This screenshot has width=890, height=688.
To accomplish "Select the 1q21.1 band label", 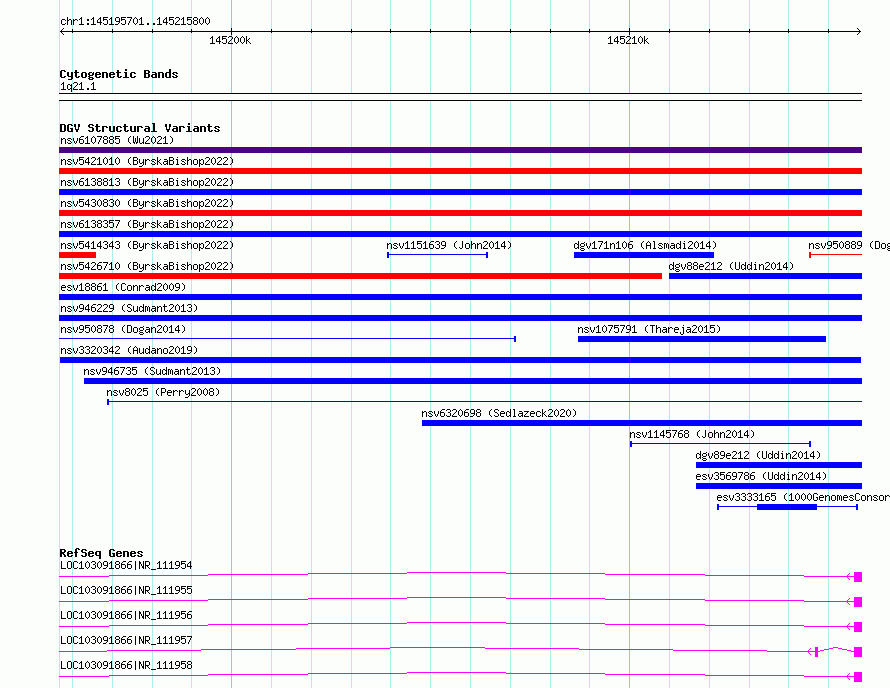I will (x=78, y=87).
